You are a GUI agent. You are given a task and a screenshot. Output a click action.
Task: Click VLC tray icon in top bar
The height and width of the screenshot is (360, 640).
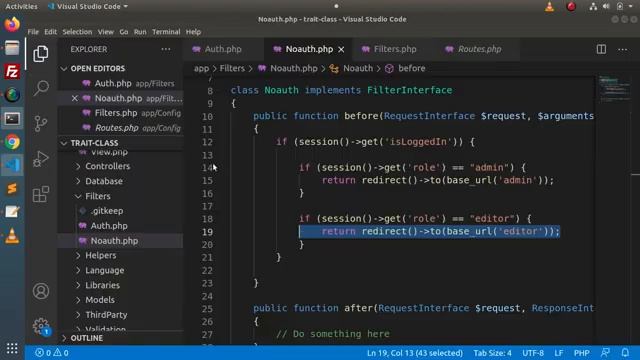pos(550,7)
